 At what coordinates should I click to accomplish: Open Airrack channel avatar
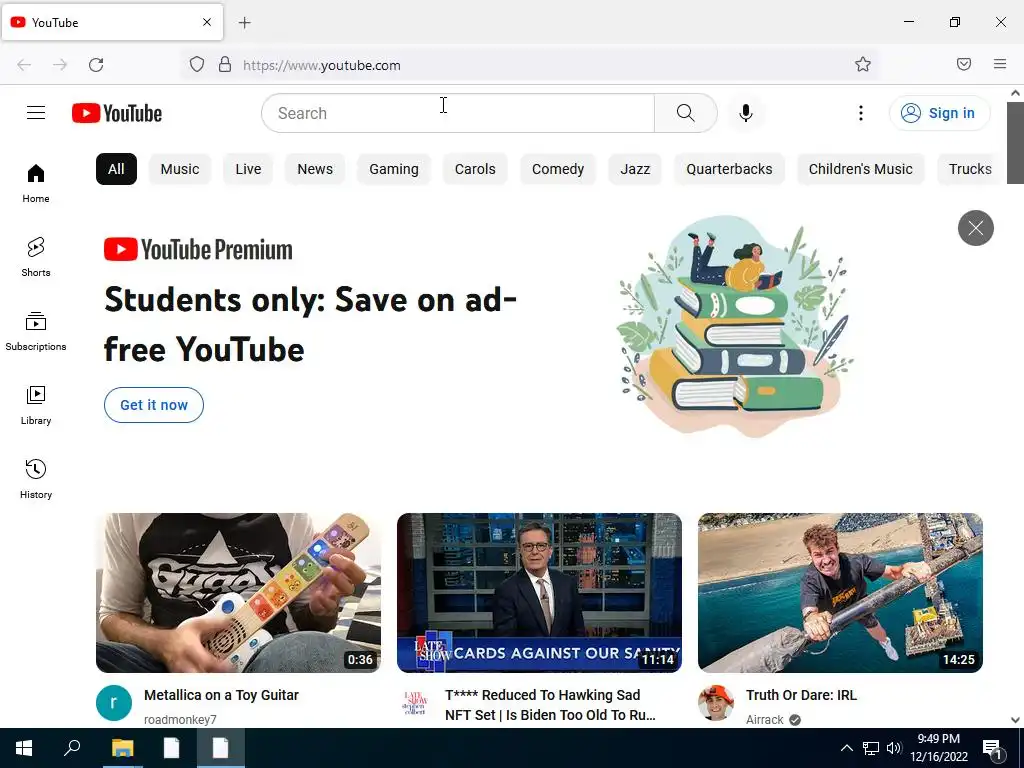(716, 703)
